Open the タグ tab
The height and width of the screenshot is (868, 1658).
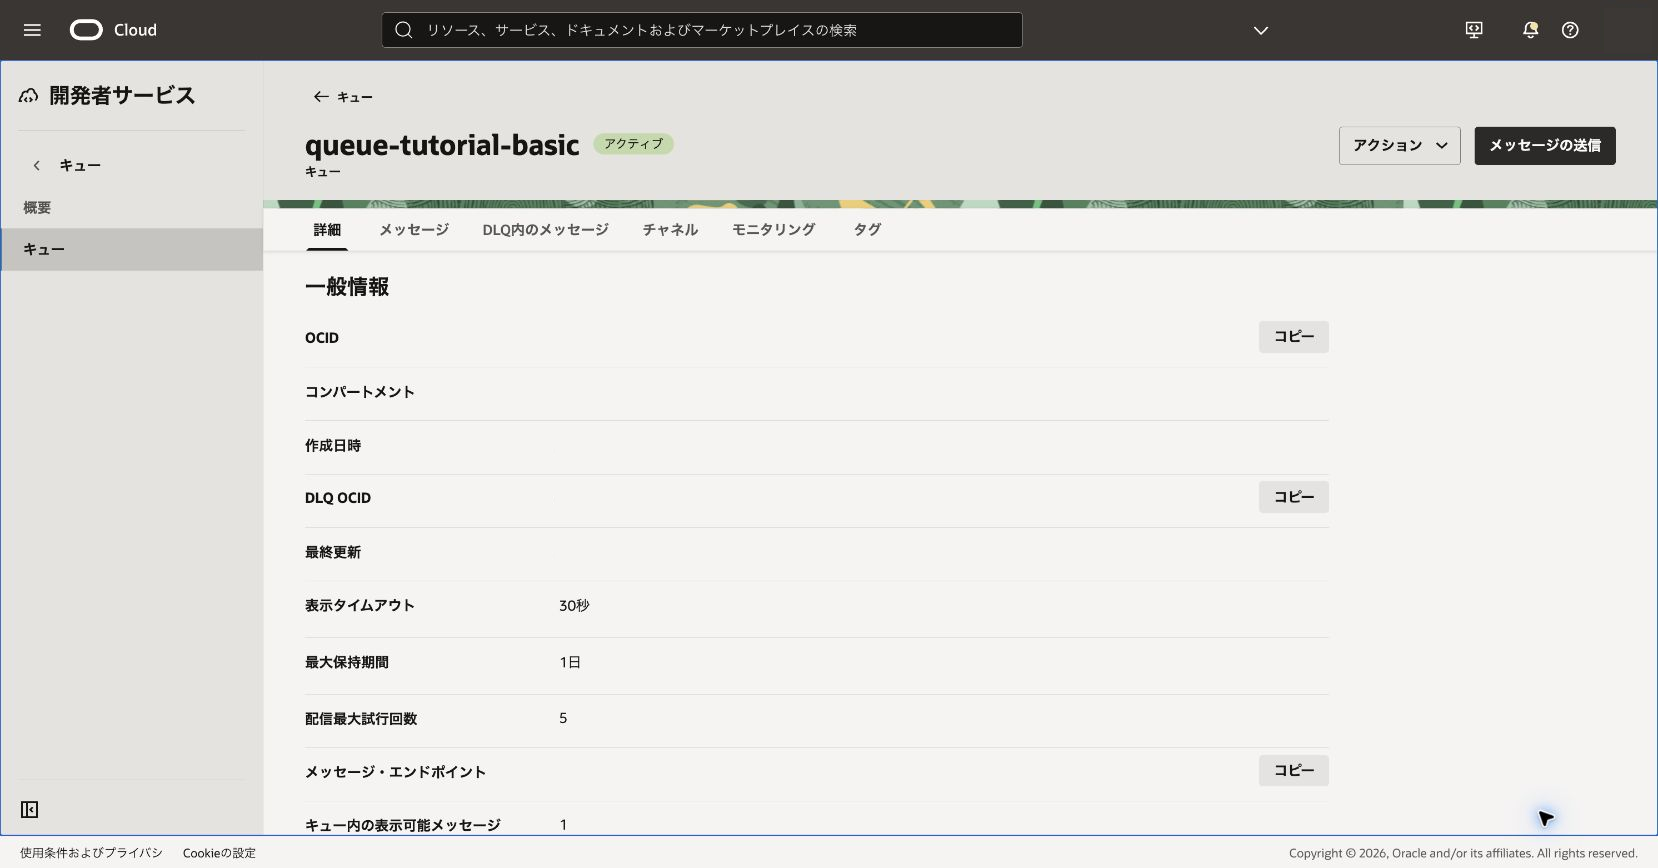pos(867,229)
